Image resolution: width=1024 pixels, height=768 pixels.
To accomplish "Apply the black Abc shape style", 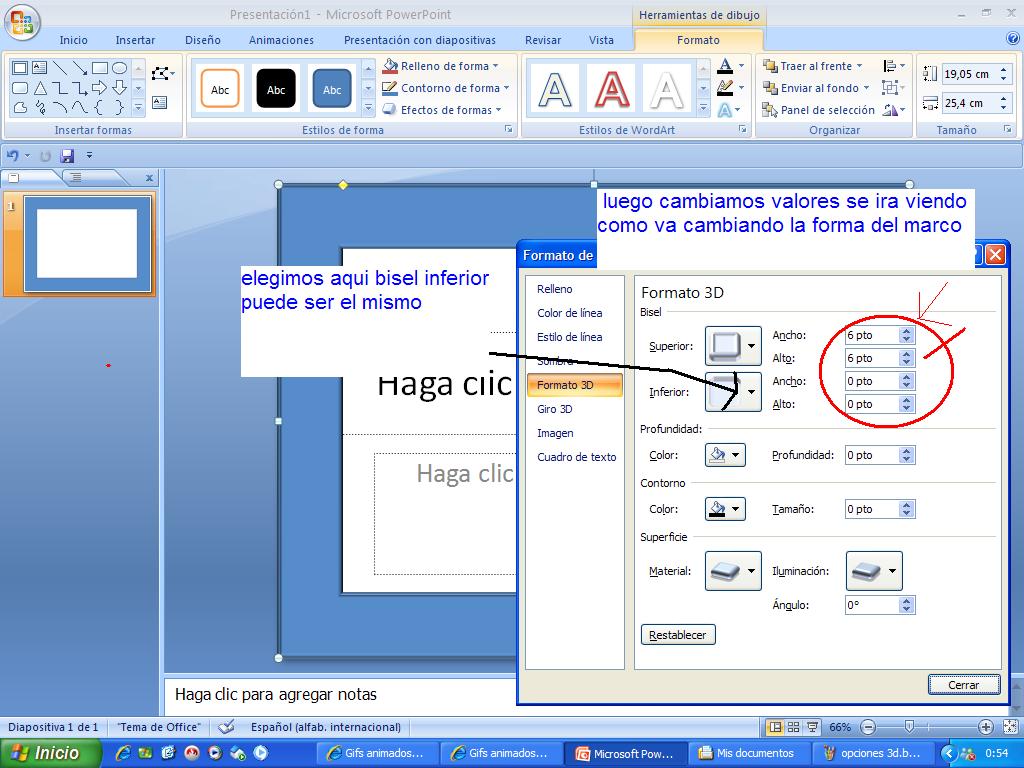I will pyautogui.click(x=276, y=89).
